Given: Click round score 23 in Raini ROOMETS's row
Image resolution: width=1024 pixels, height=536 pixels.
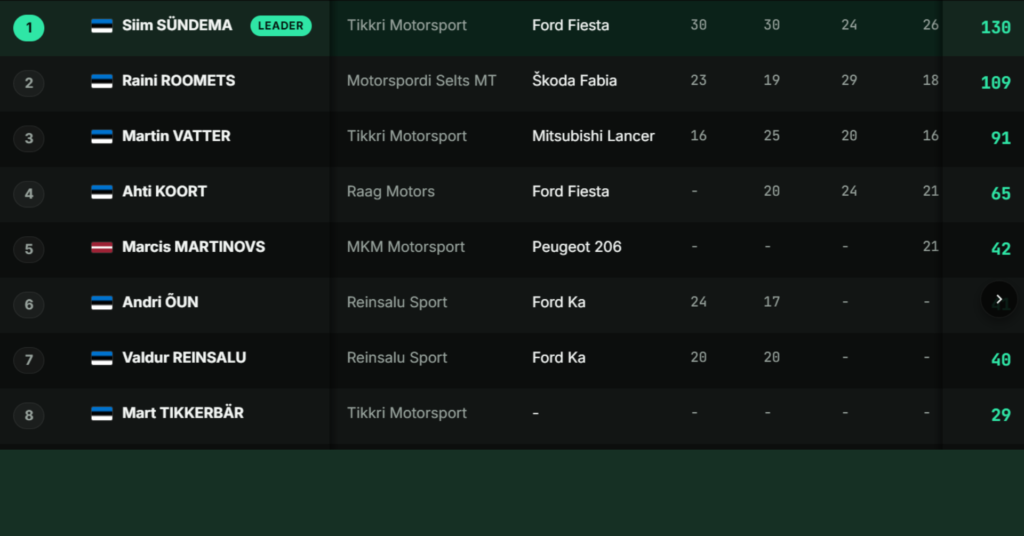Looking at the screenshot, I should tap(699, 80).
